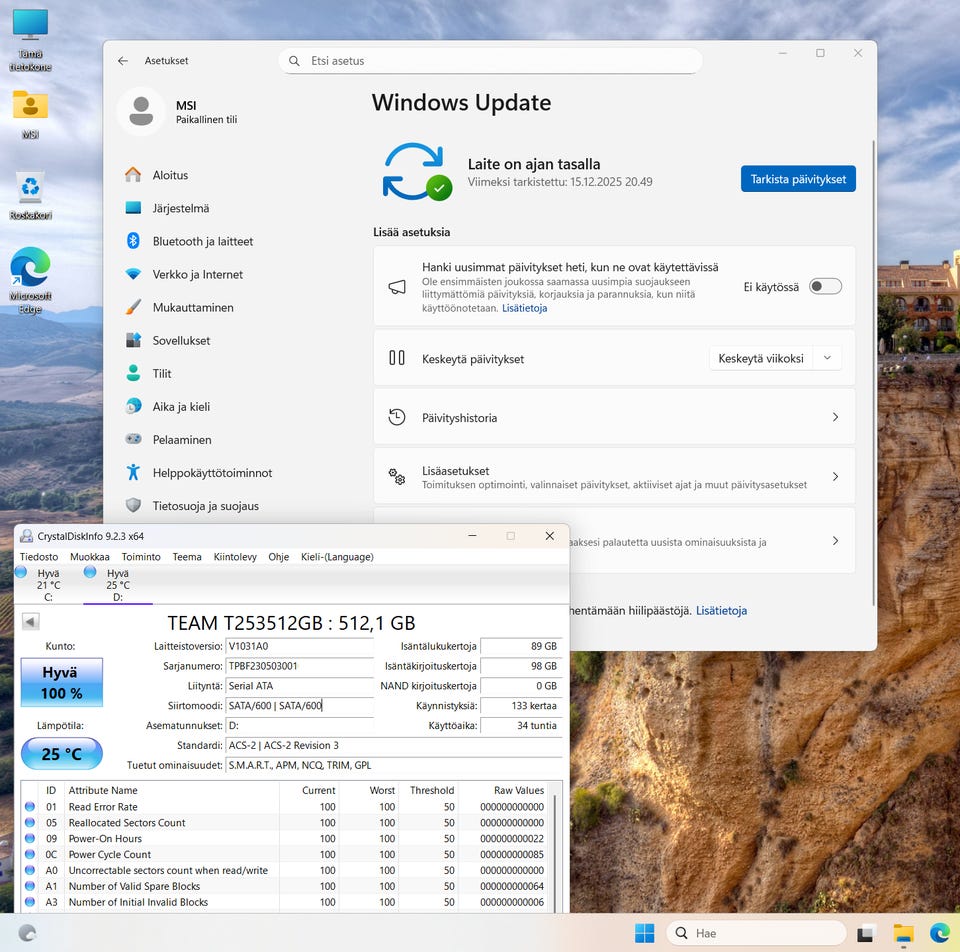
Task: Click the 25 °C temperature button
Action: 62,754
